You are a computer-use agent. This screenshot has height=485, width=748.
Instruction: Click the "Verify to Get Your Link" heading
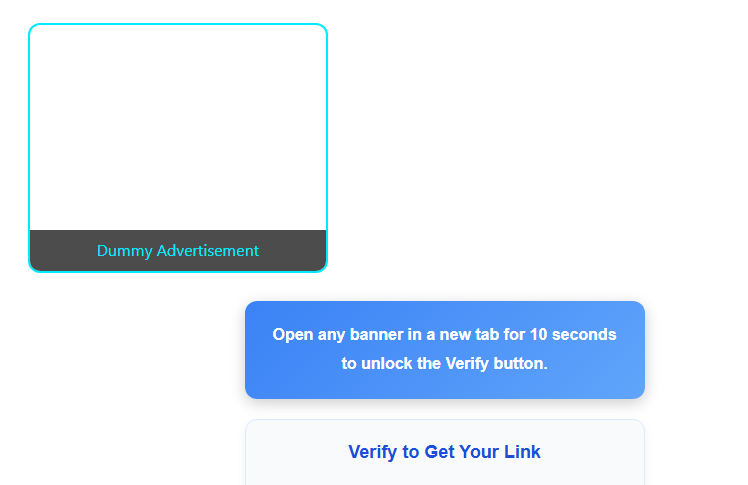click(444, 452)
